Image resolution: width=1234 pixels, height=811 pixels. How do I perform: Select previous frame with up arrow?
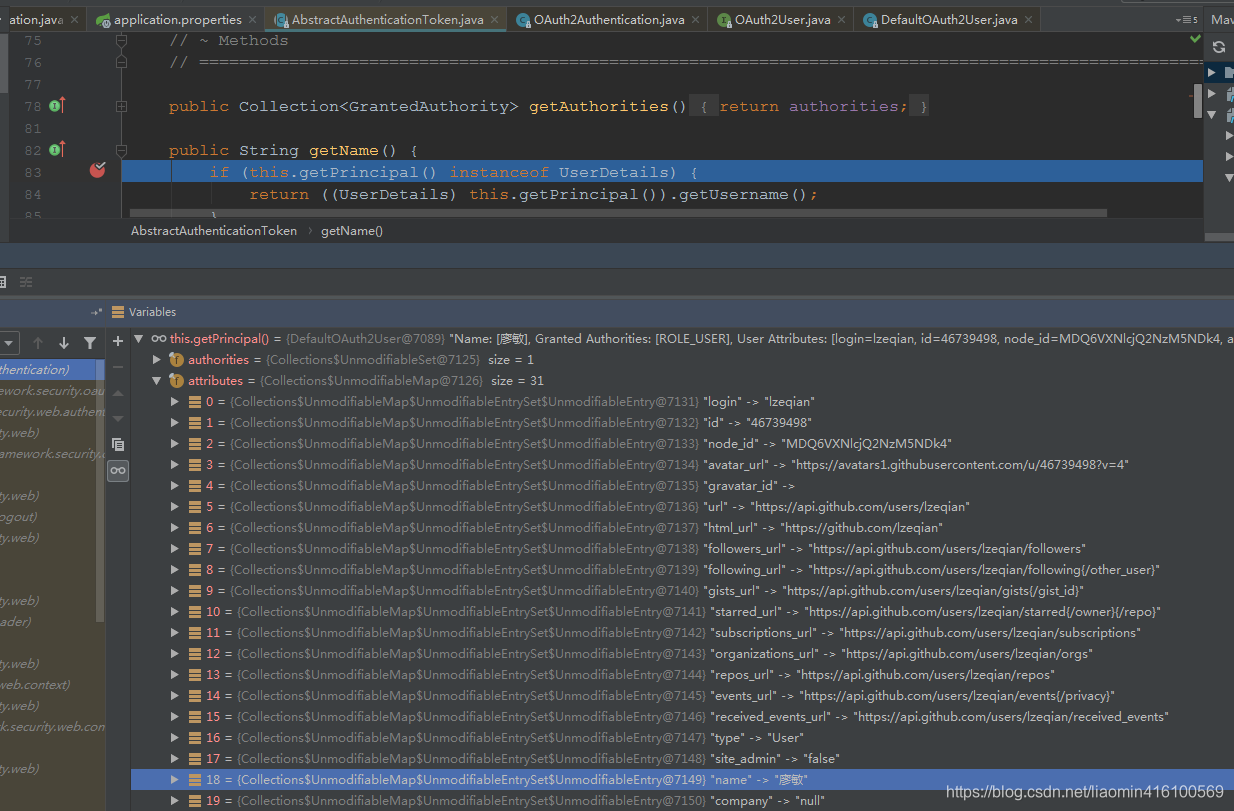tap(39, 343)
